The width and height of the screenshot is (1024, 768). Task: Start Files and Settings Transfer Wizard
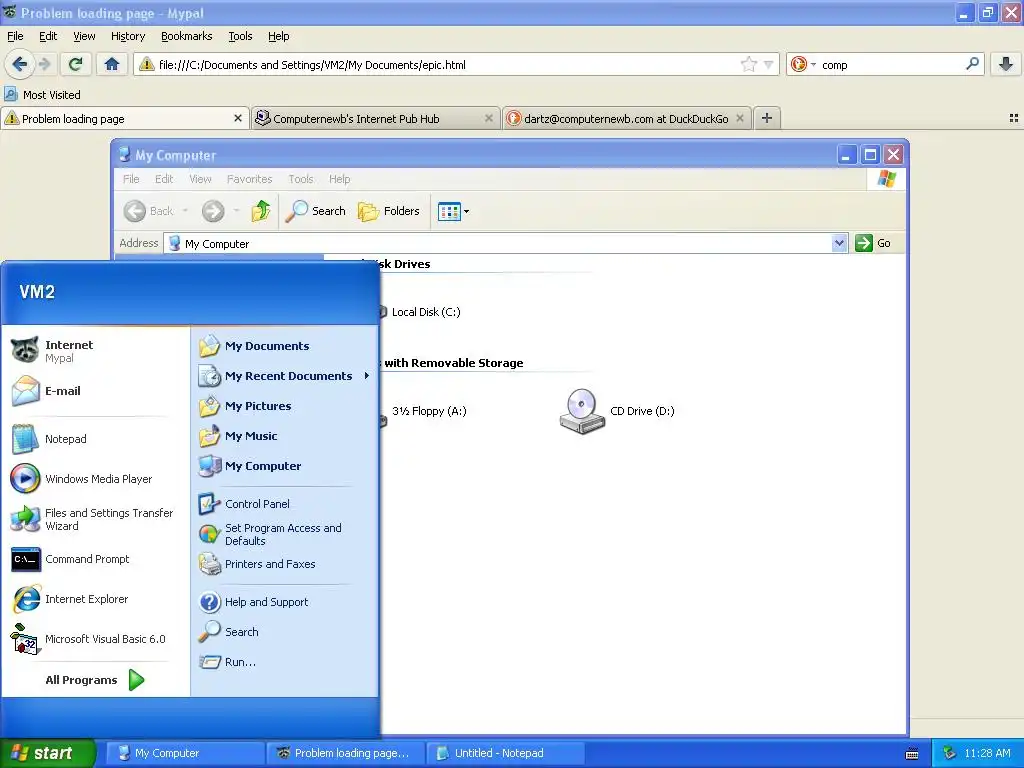pyautogui.click(x=95, y=519)
